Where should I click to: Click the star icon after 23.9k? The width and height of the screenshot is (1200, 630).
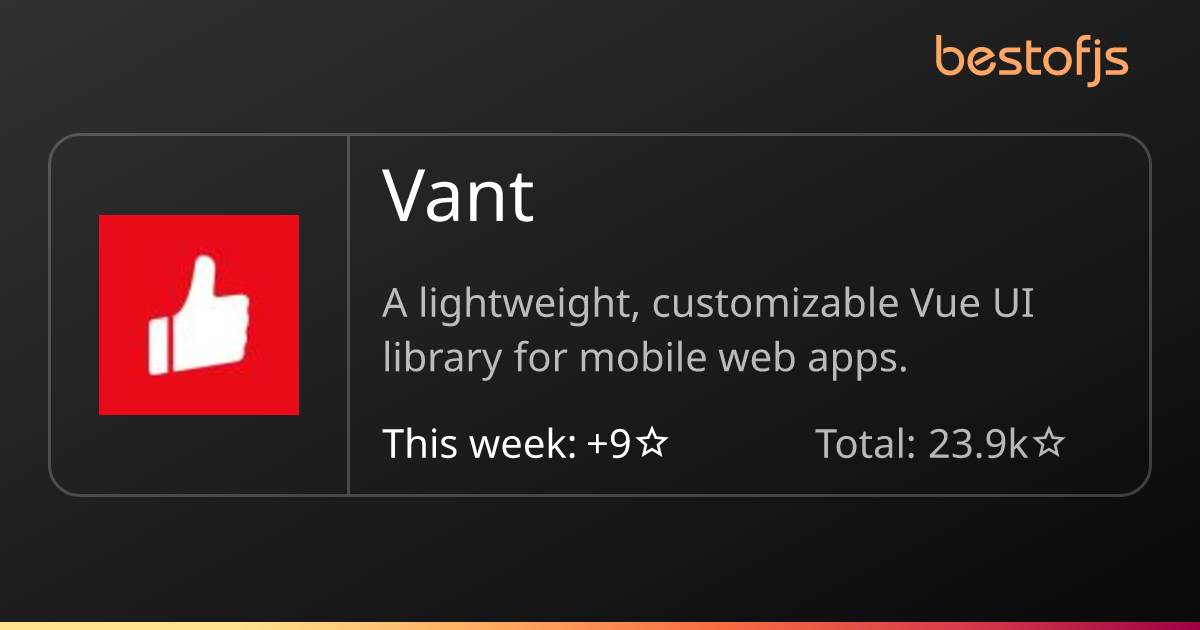pyautogui.click(x=1048, y=444)
